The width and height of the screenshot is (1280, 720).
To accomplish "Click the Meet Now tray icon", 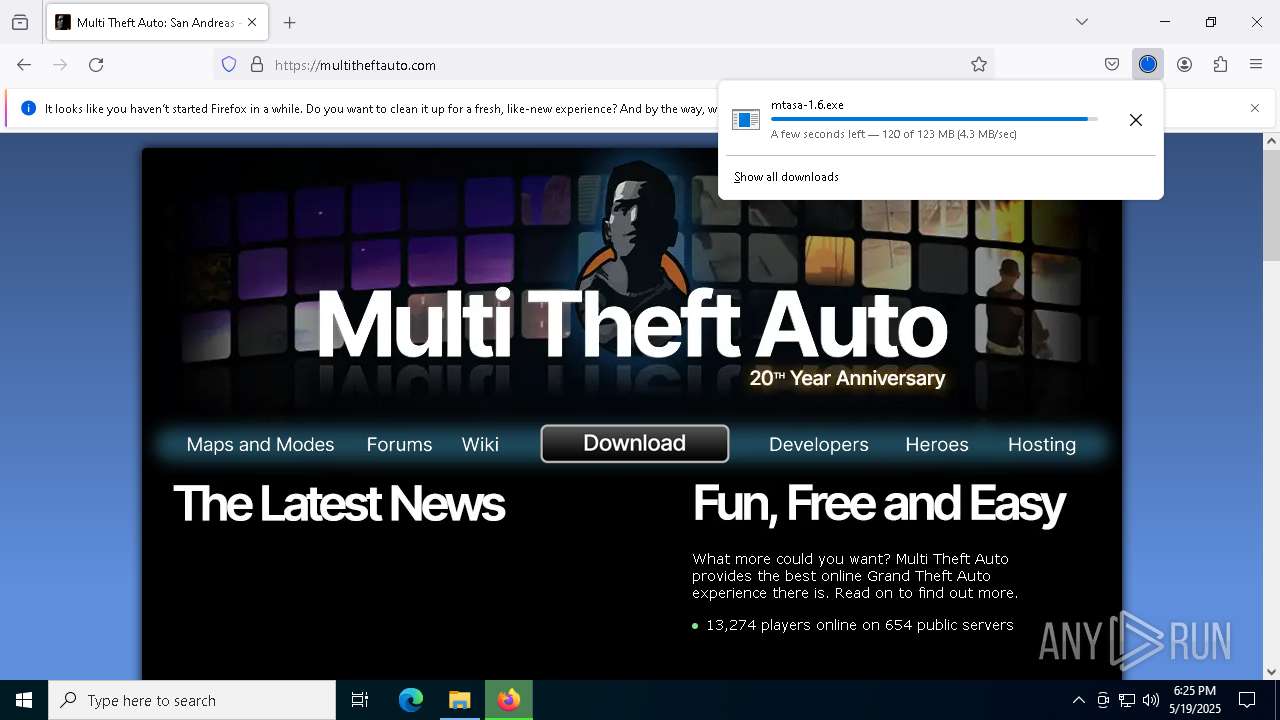I will point(1103,700).
